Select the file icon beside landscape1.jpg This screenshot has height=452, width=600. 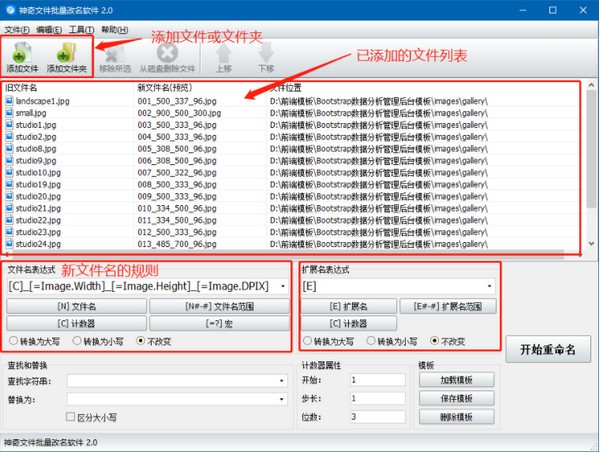click(10, 101)
